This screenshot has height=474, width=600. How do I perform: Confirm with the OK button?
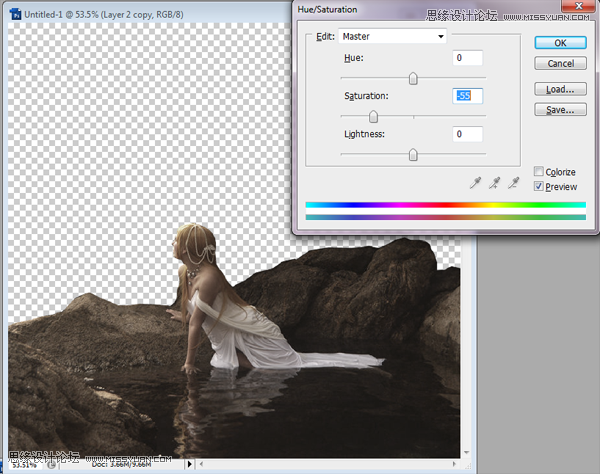[560, 43]
